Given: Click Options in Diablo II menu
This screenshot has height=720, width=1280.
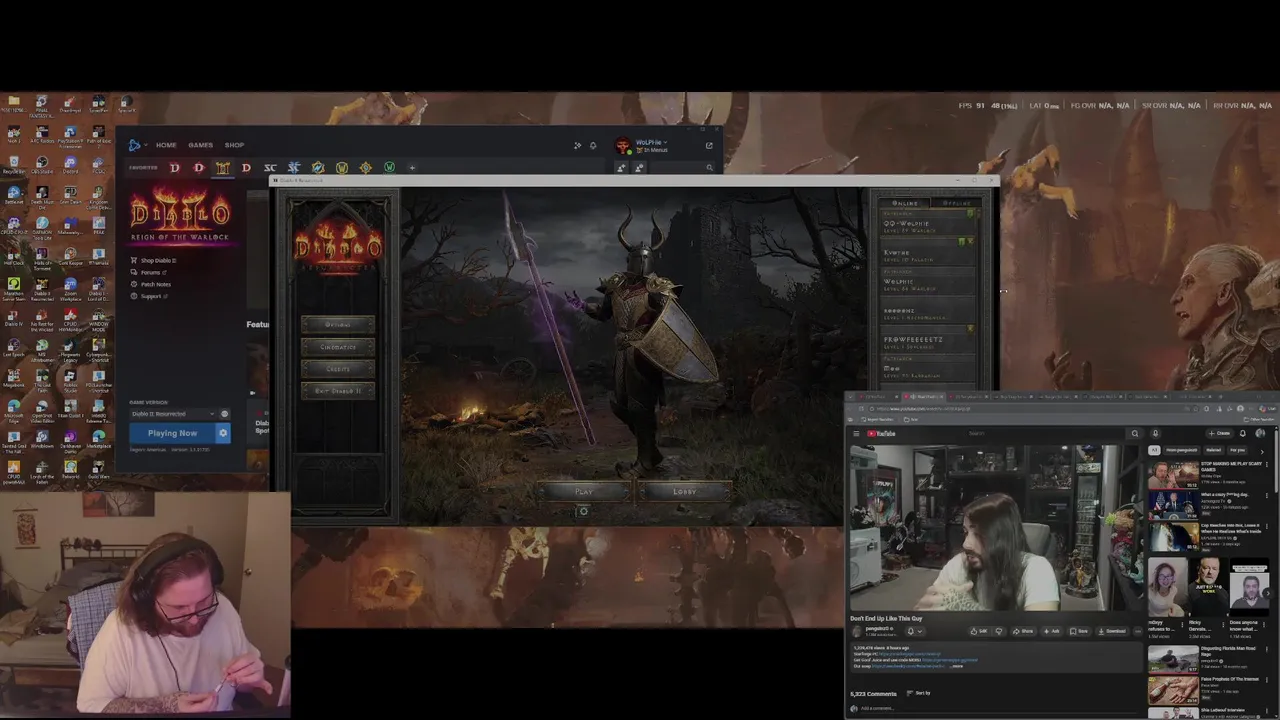Looking at the screenshot, I should coord(338,324).
